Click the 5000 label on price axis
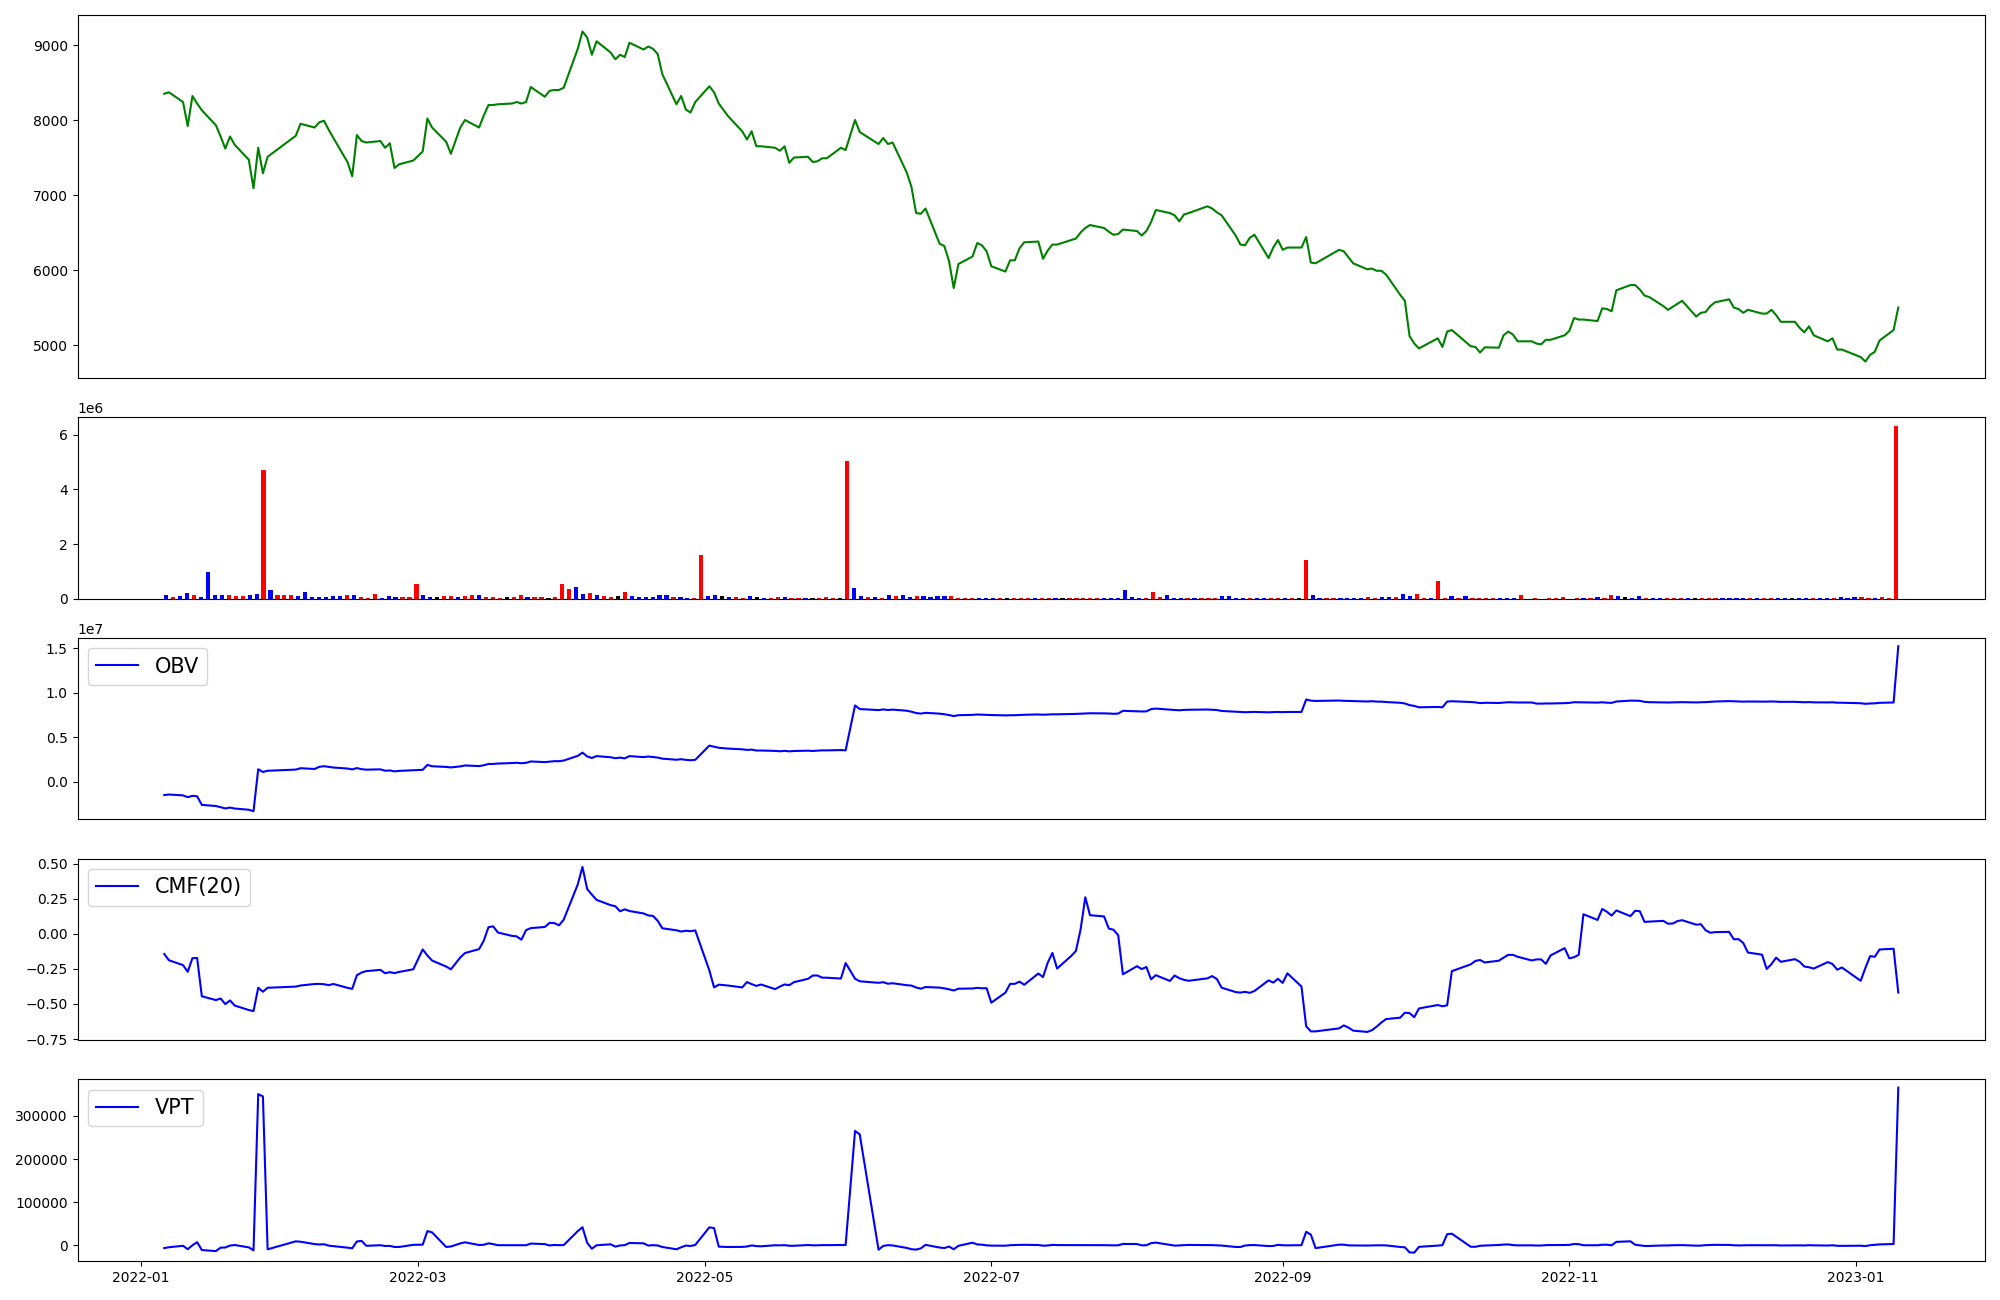This screenshot has height=1300, width=2000. (x=50, y=346)
